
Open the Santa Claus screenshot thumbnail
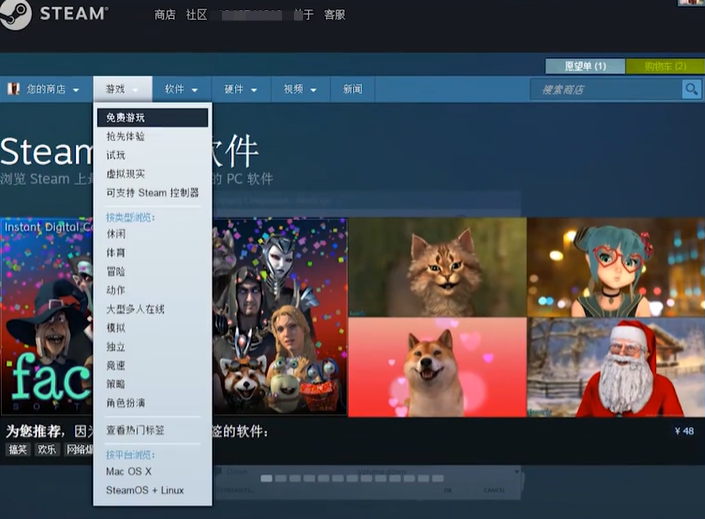(x=616, y=367)
